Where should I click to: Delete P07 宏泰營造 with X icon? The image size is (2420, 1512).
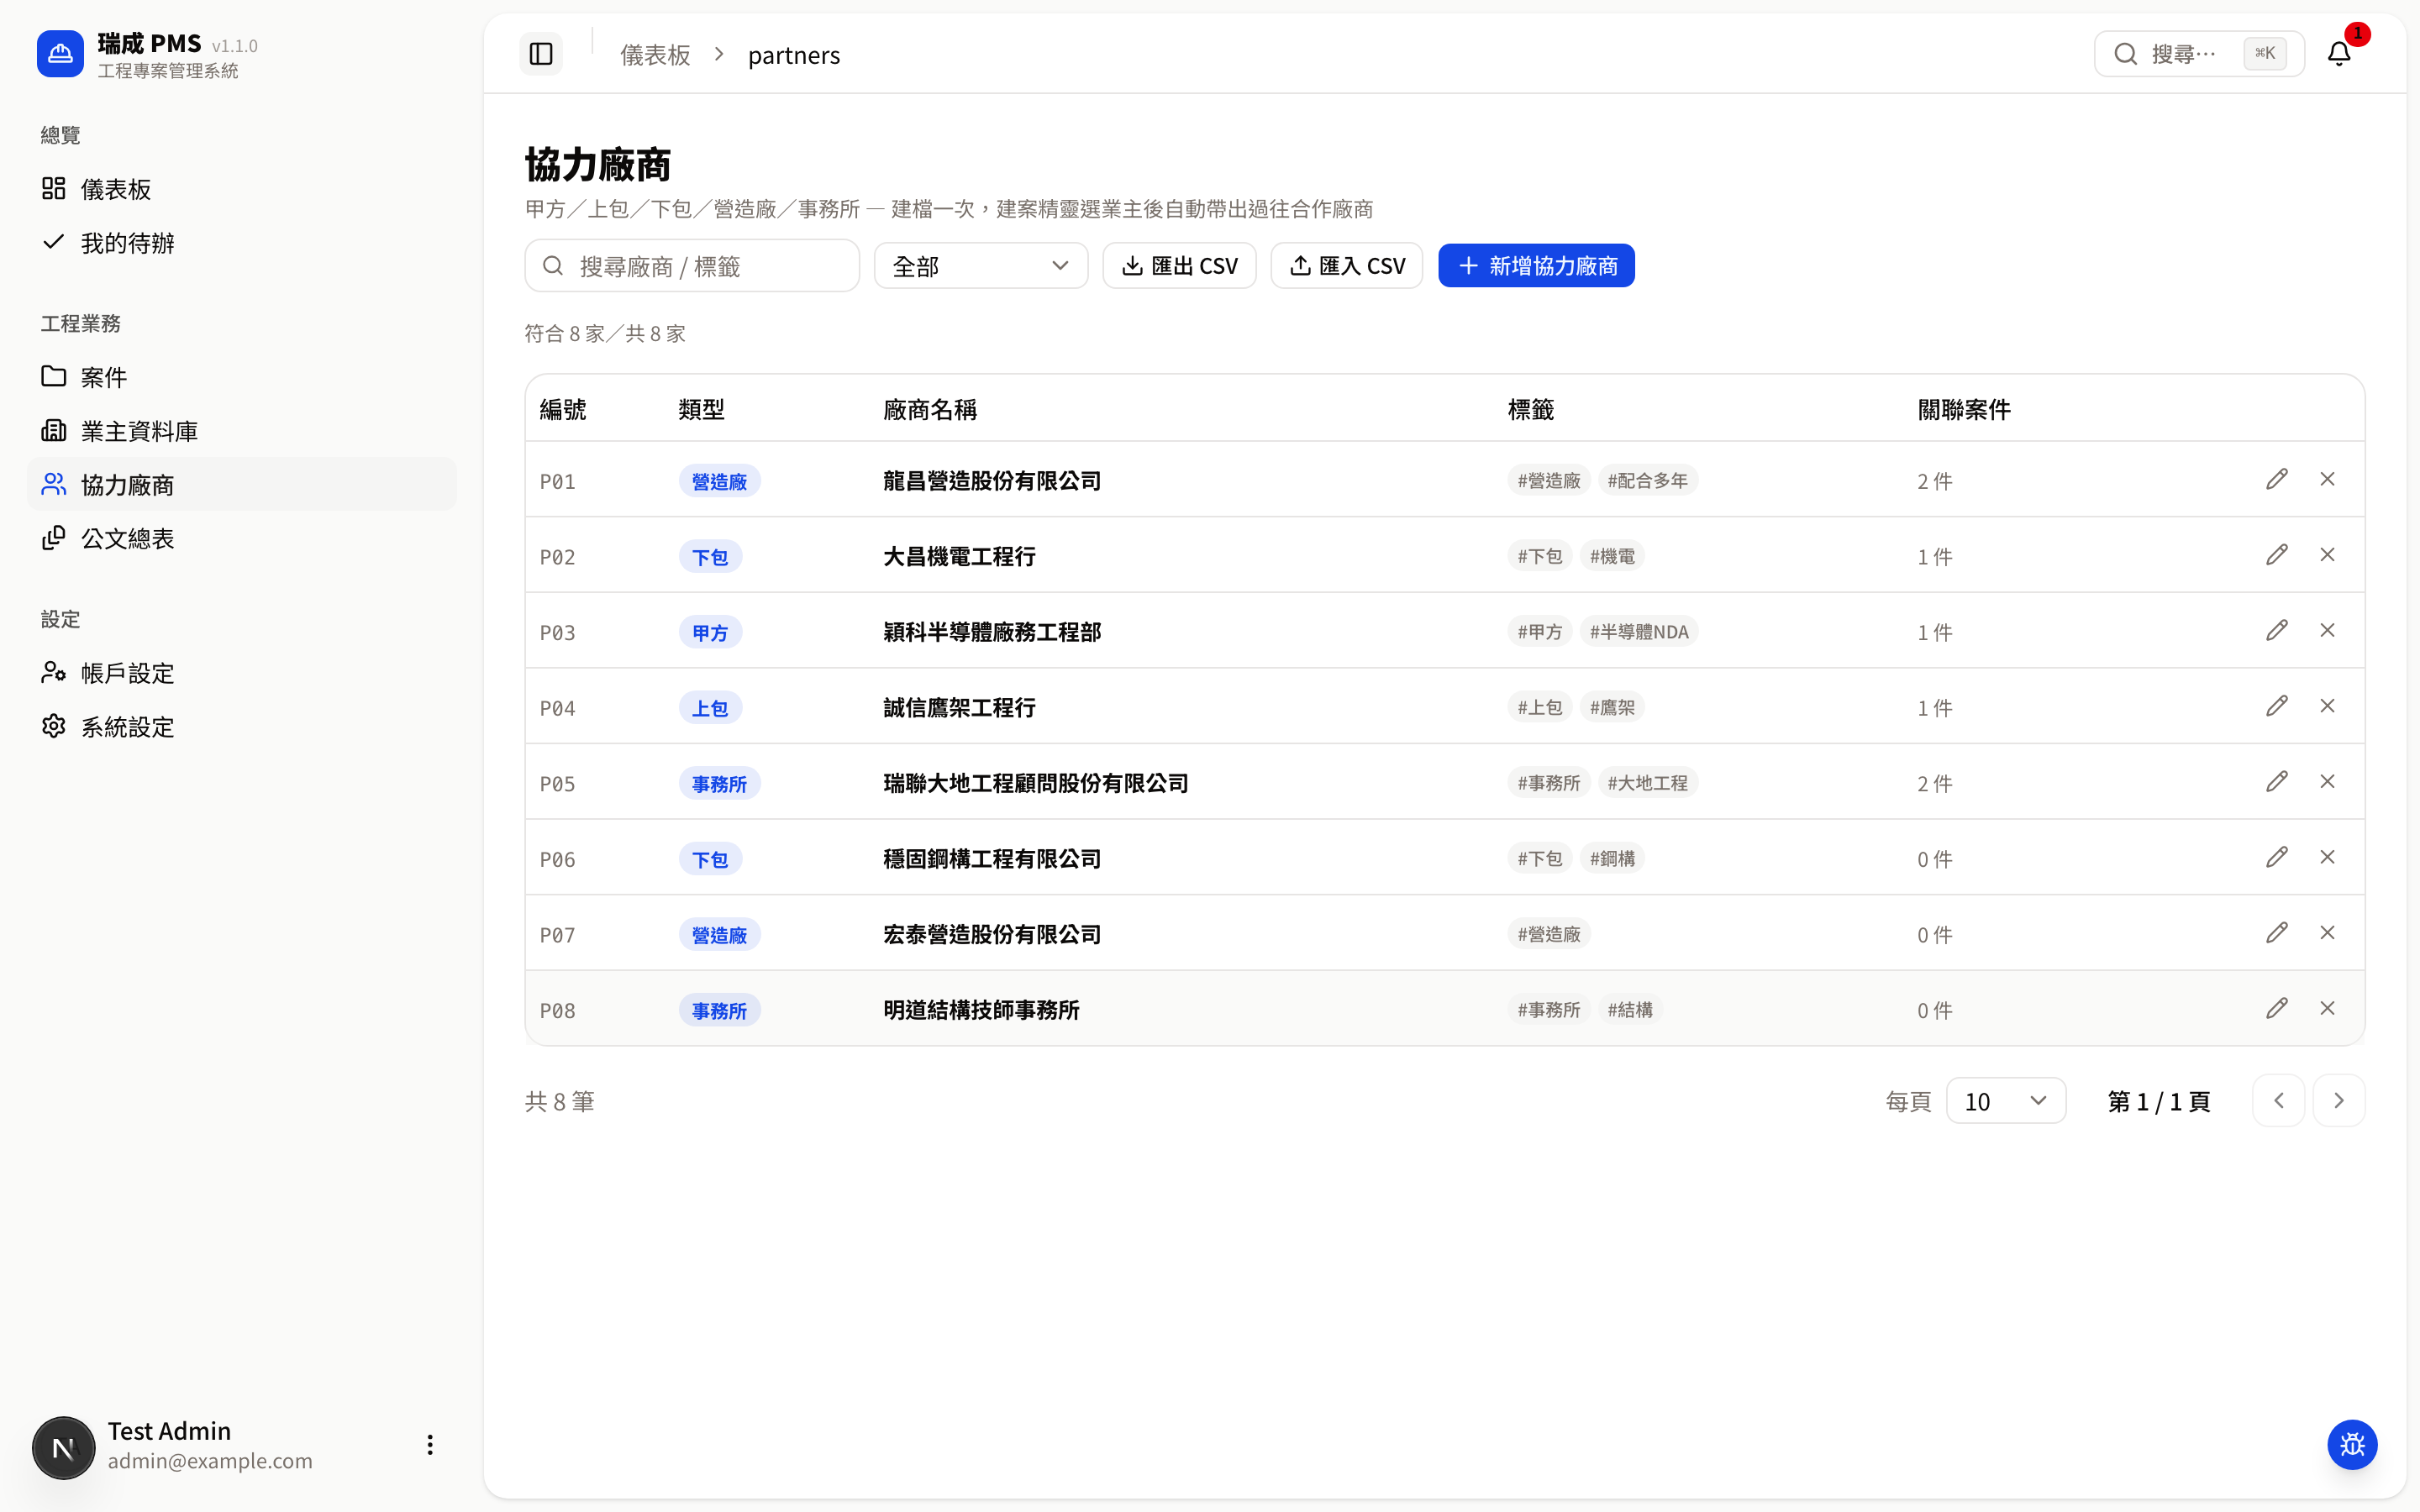pos(2328,933)
